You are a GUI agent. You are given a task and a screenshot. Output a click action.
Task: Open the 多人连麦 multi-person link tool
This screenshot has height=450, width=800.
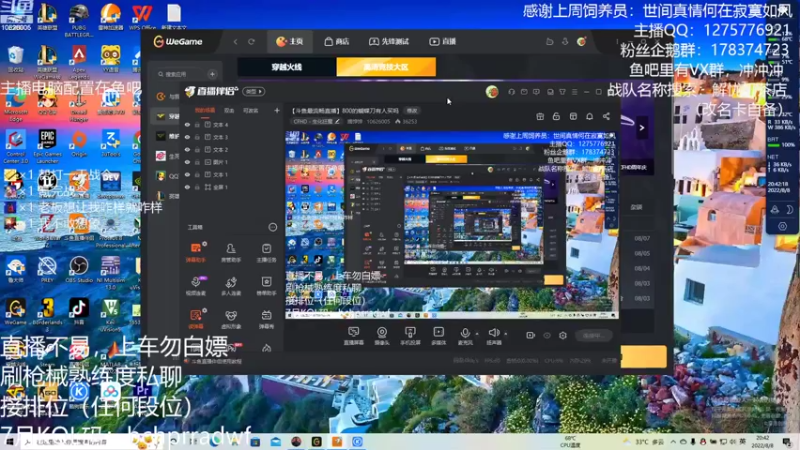[x=231, y=286]
